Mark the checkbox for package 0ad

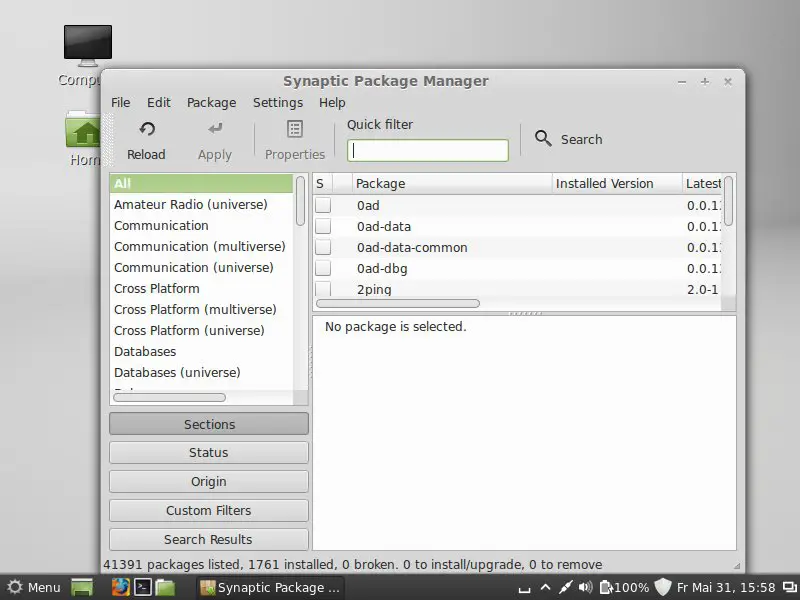323,205
